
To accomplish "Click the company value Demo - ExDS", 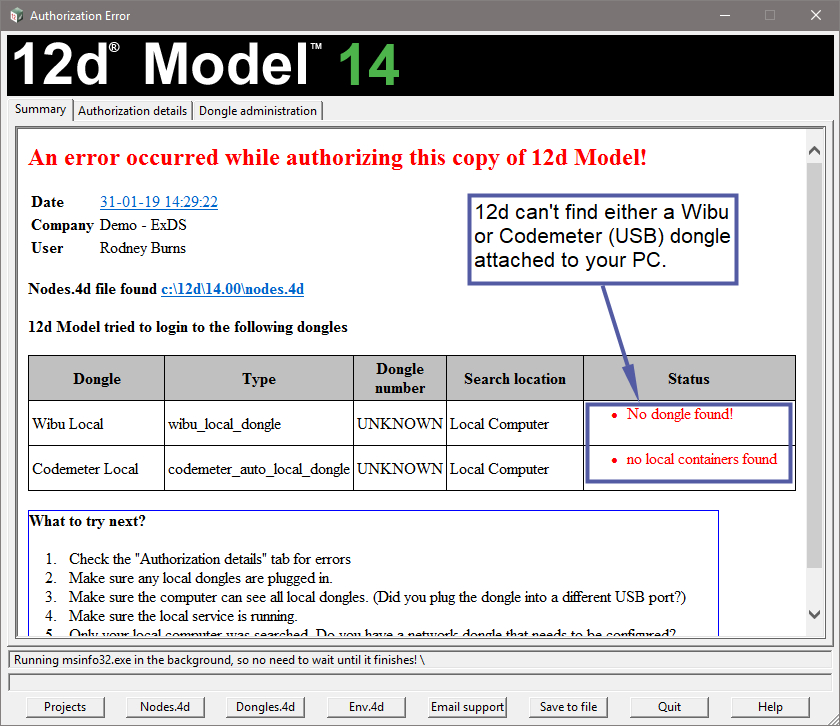I will click(x=143, y=224).
